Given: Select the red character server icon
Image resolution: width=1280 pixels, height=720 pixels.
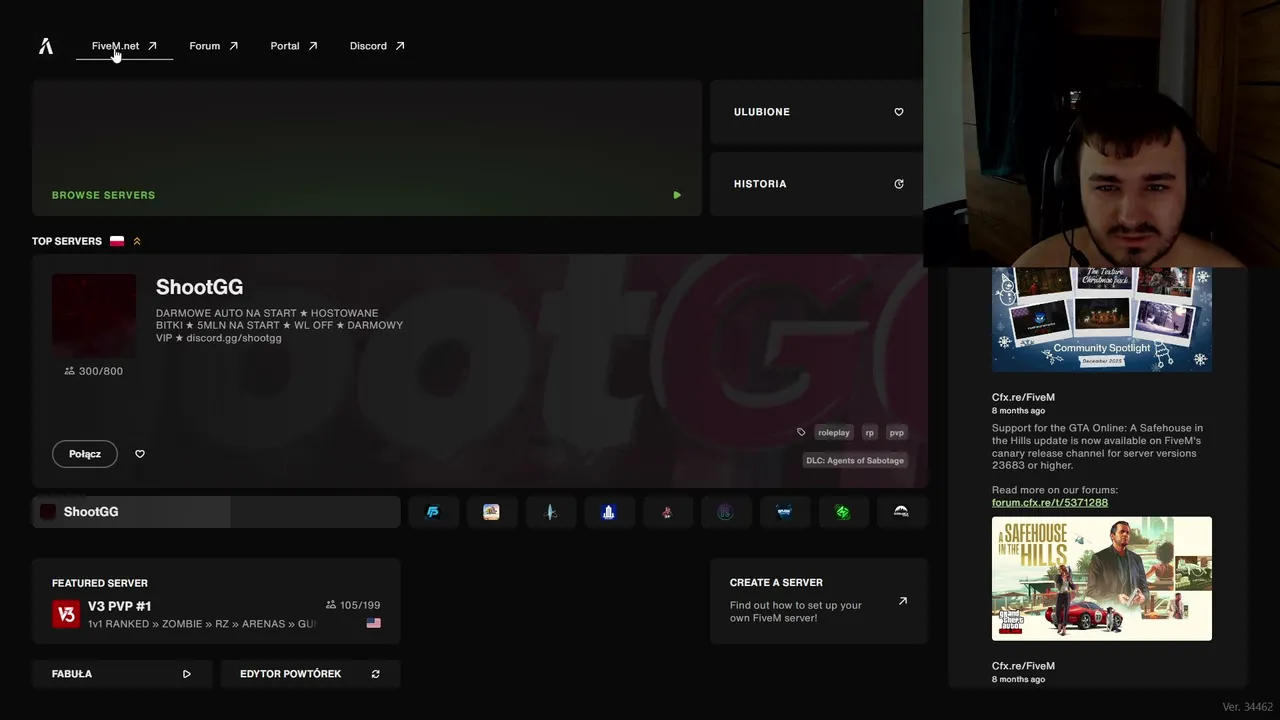Looking at the screenshot, I should tap(667, 512).
